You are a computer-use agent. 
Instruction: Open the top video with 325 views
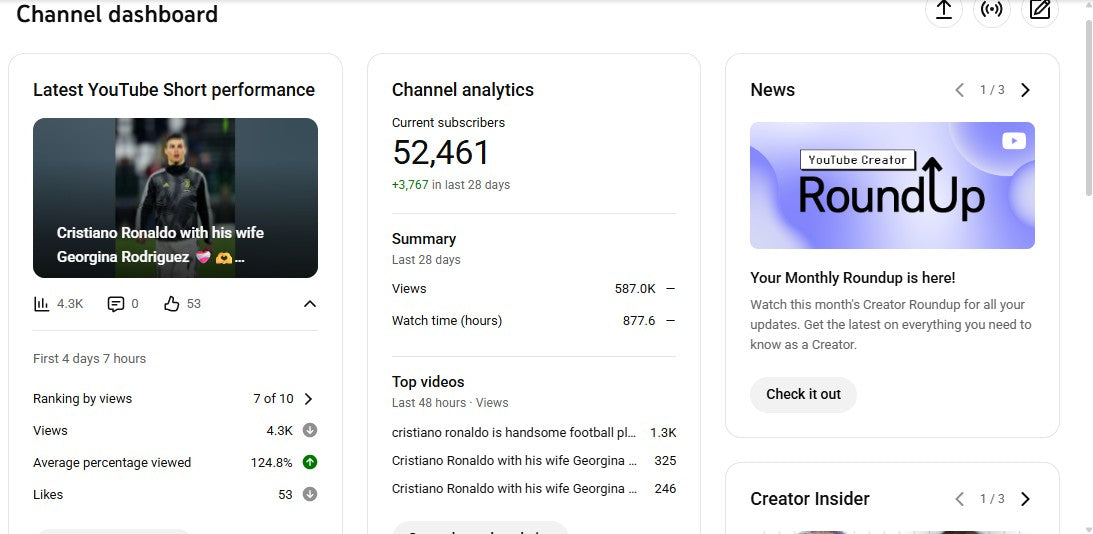(x=514, y=461)
